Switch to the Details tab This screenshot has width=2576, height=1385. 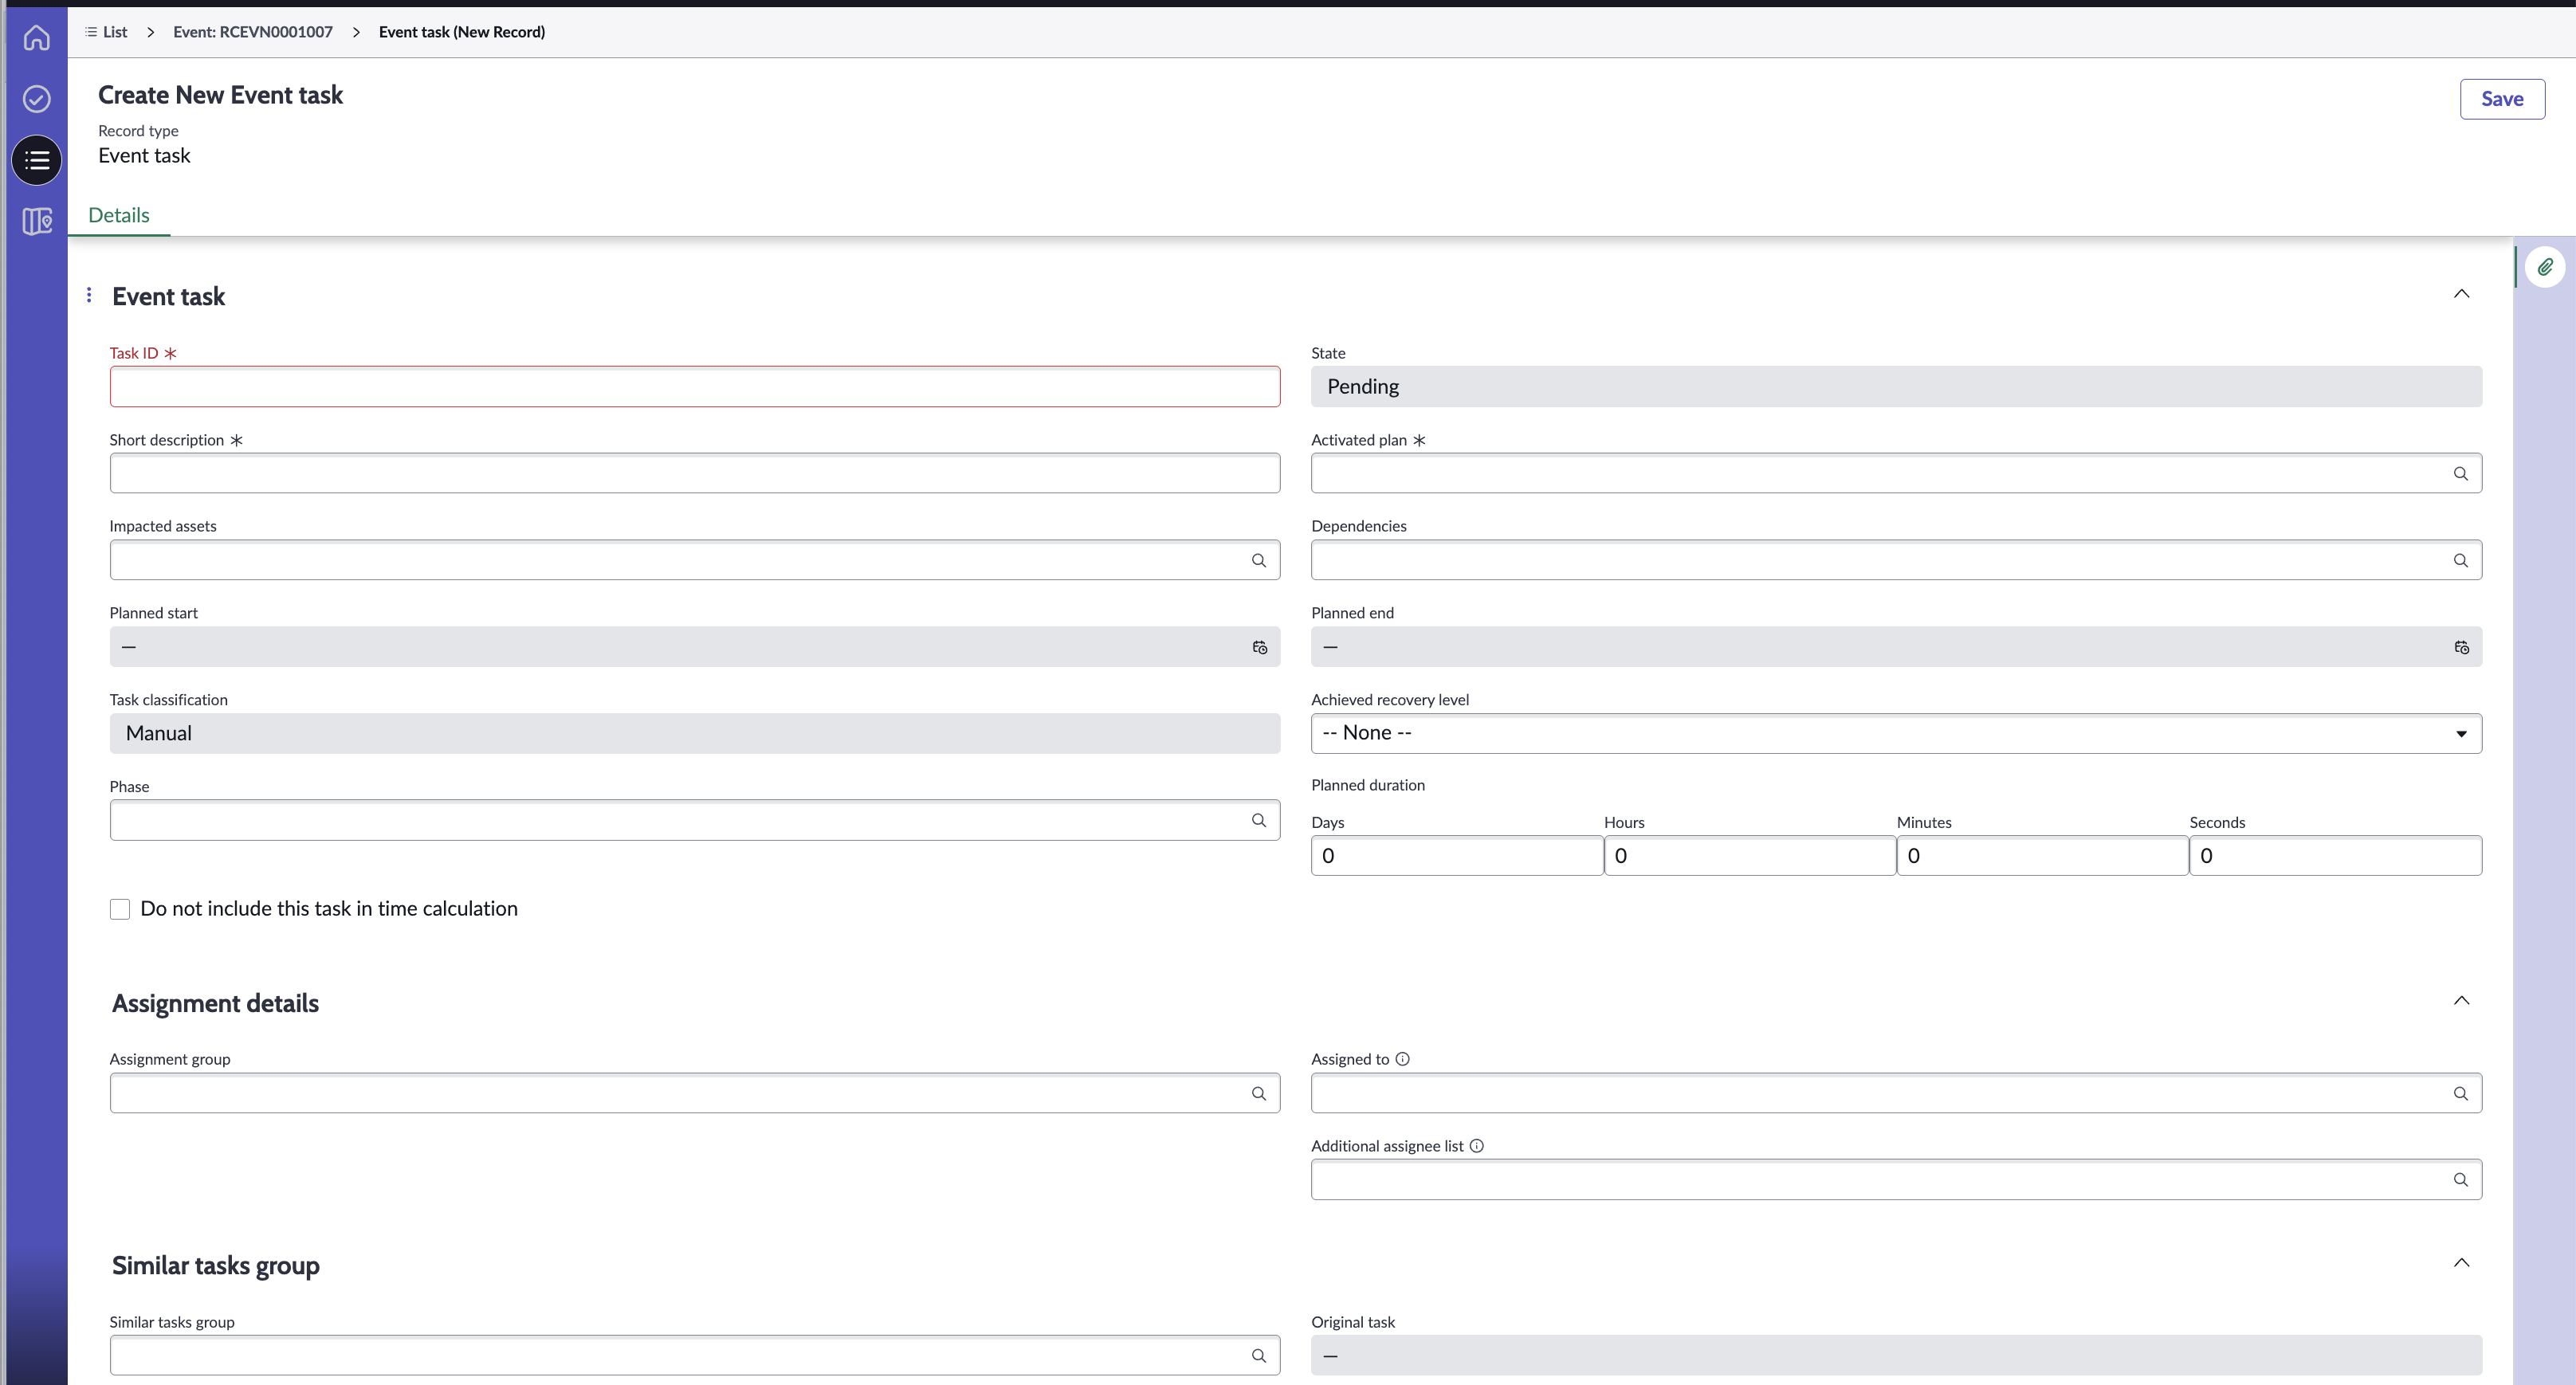[x=119, y=215]
